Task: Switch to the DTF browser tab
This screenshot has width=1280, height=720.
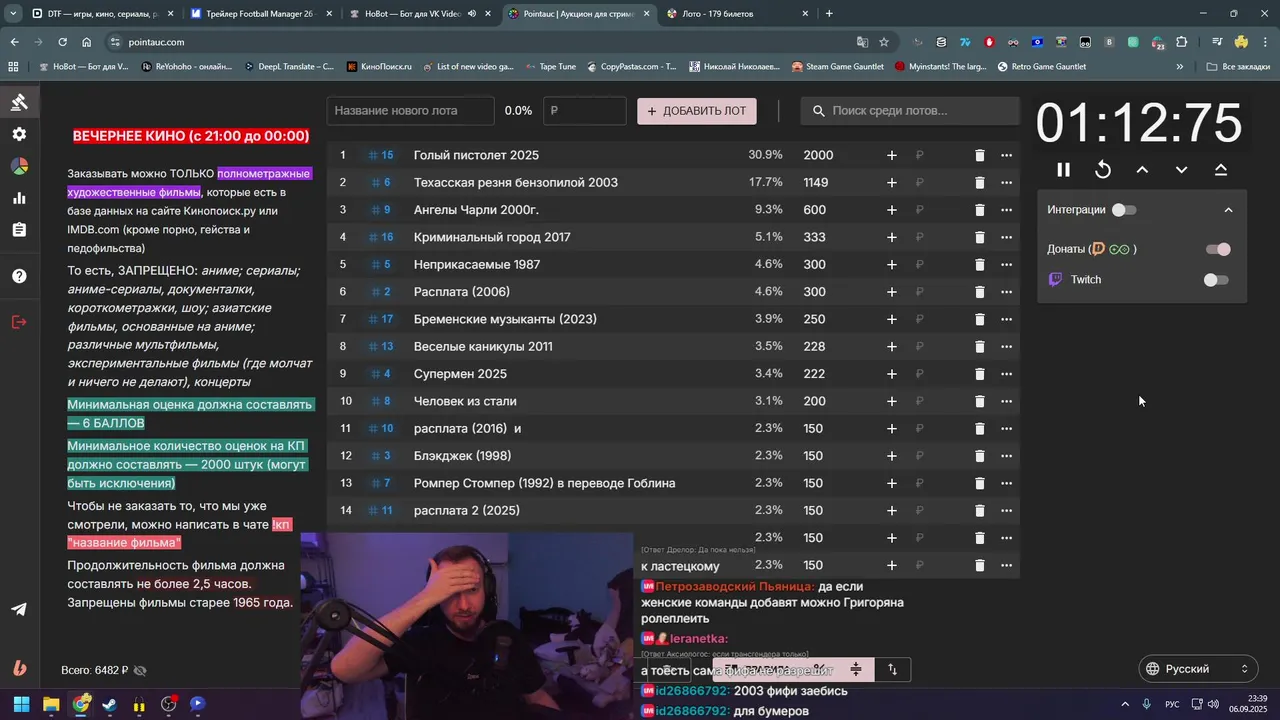Action: pyautogui.click(x=100, y=14)
